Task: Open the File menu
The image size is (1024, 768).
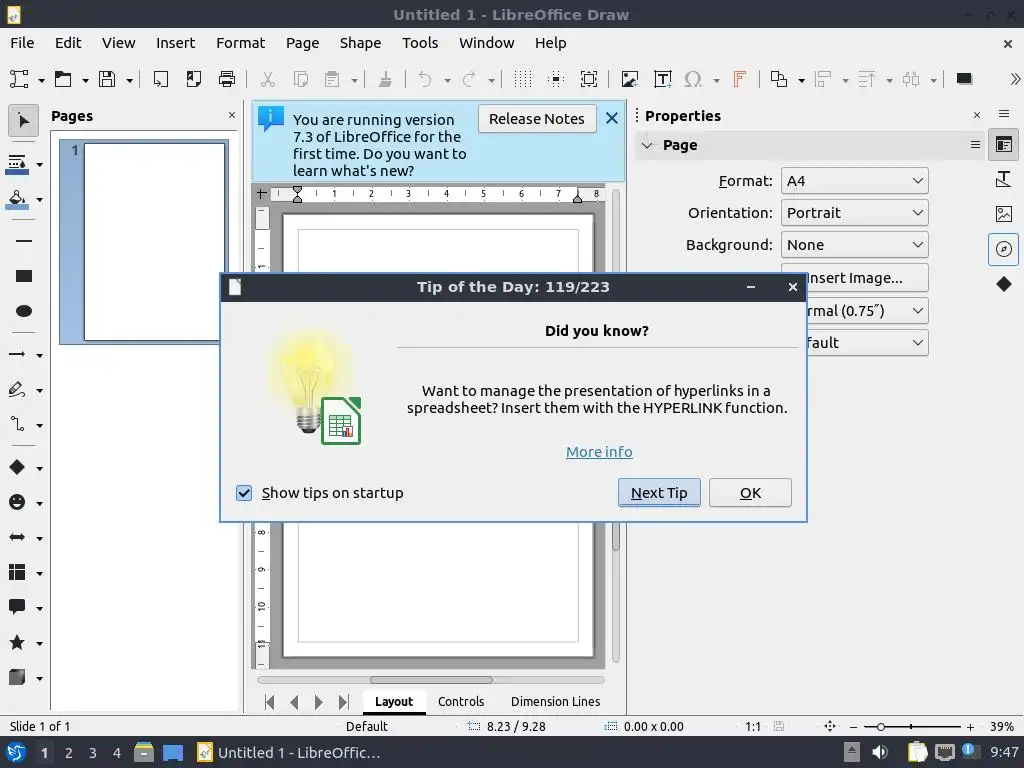Action: click(x=22, y=43)
